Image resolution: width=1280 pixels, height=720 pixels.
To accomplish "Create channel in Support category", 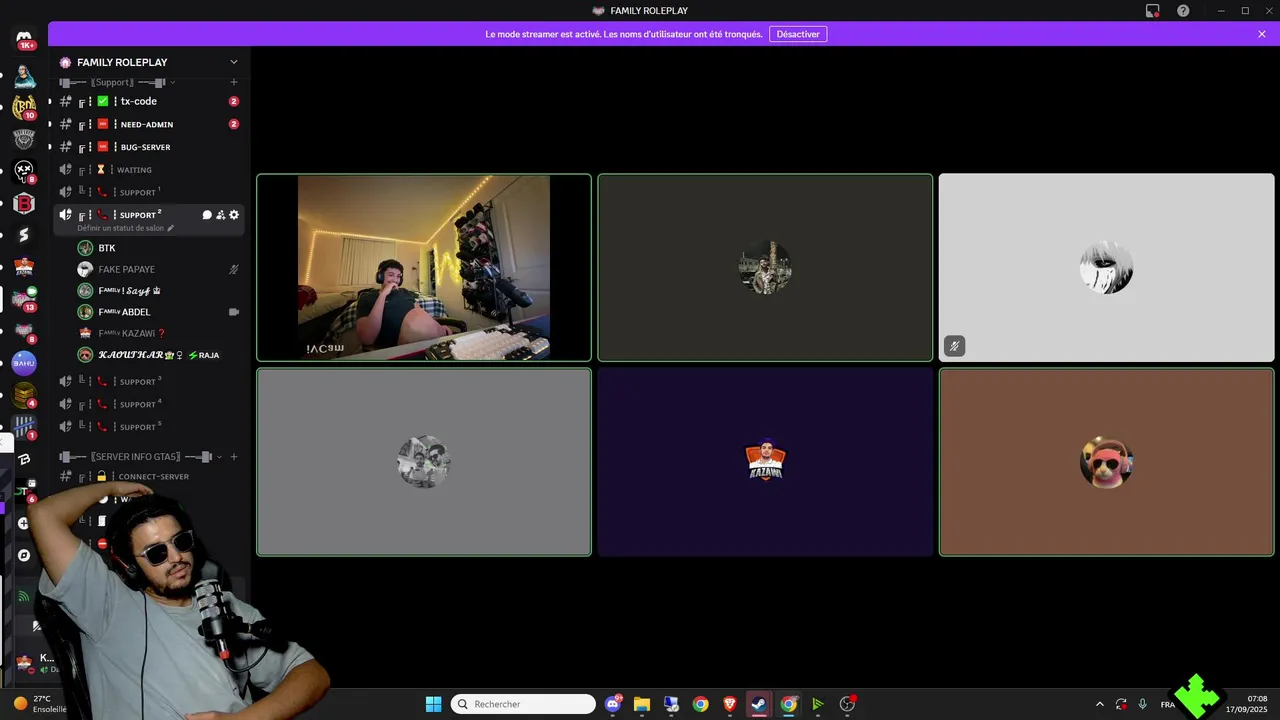I will (x=234, y=82).
